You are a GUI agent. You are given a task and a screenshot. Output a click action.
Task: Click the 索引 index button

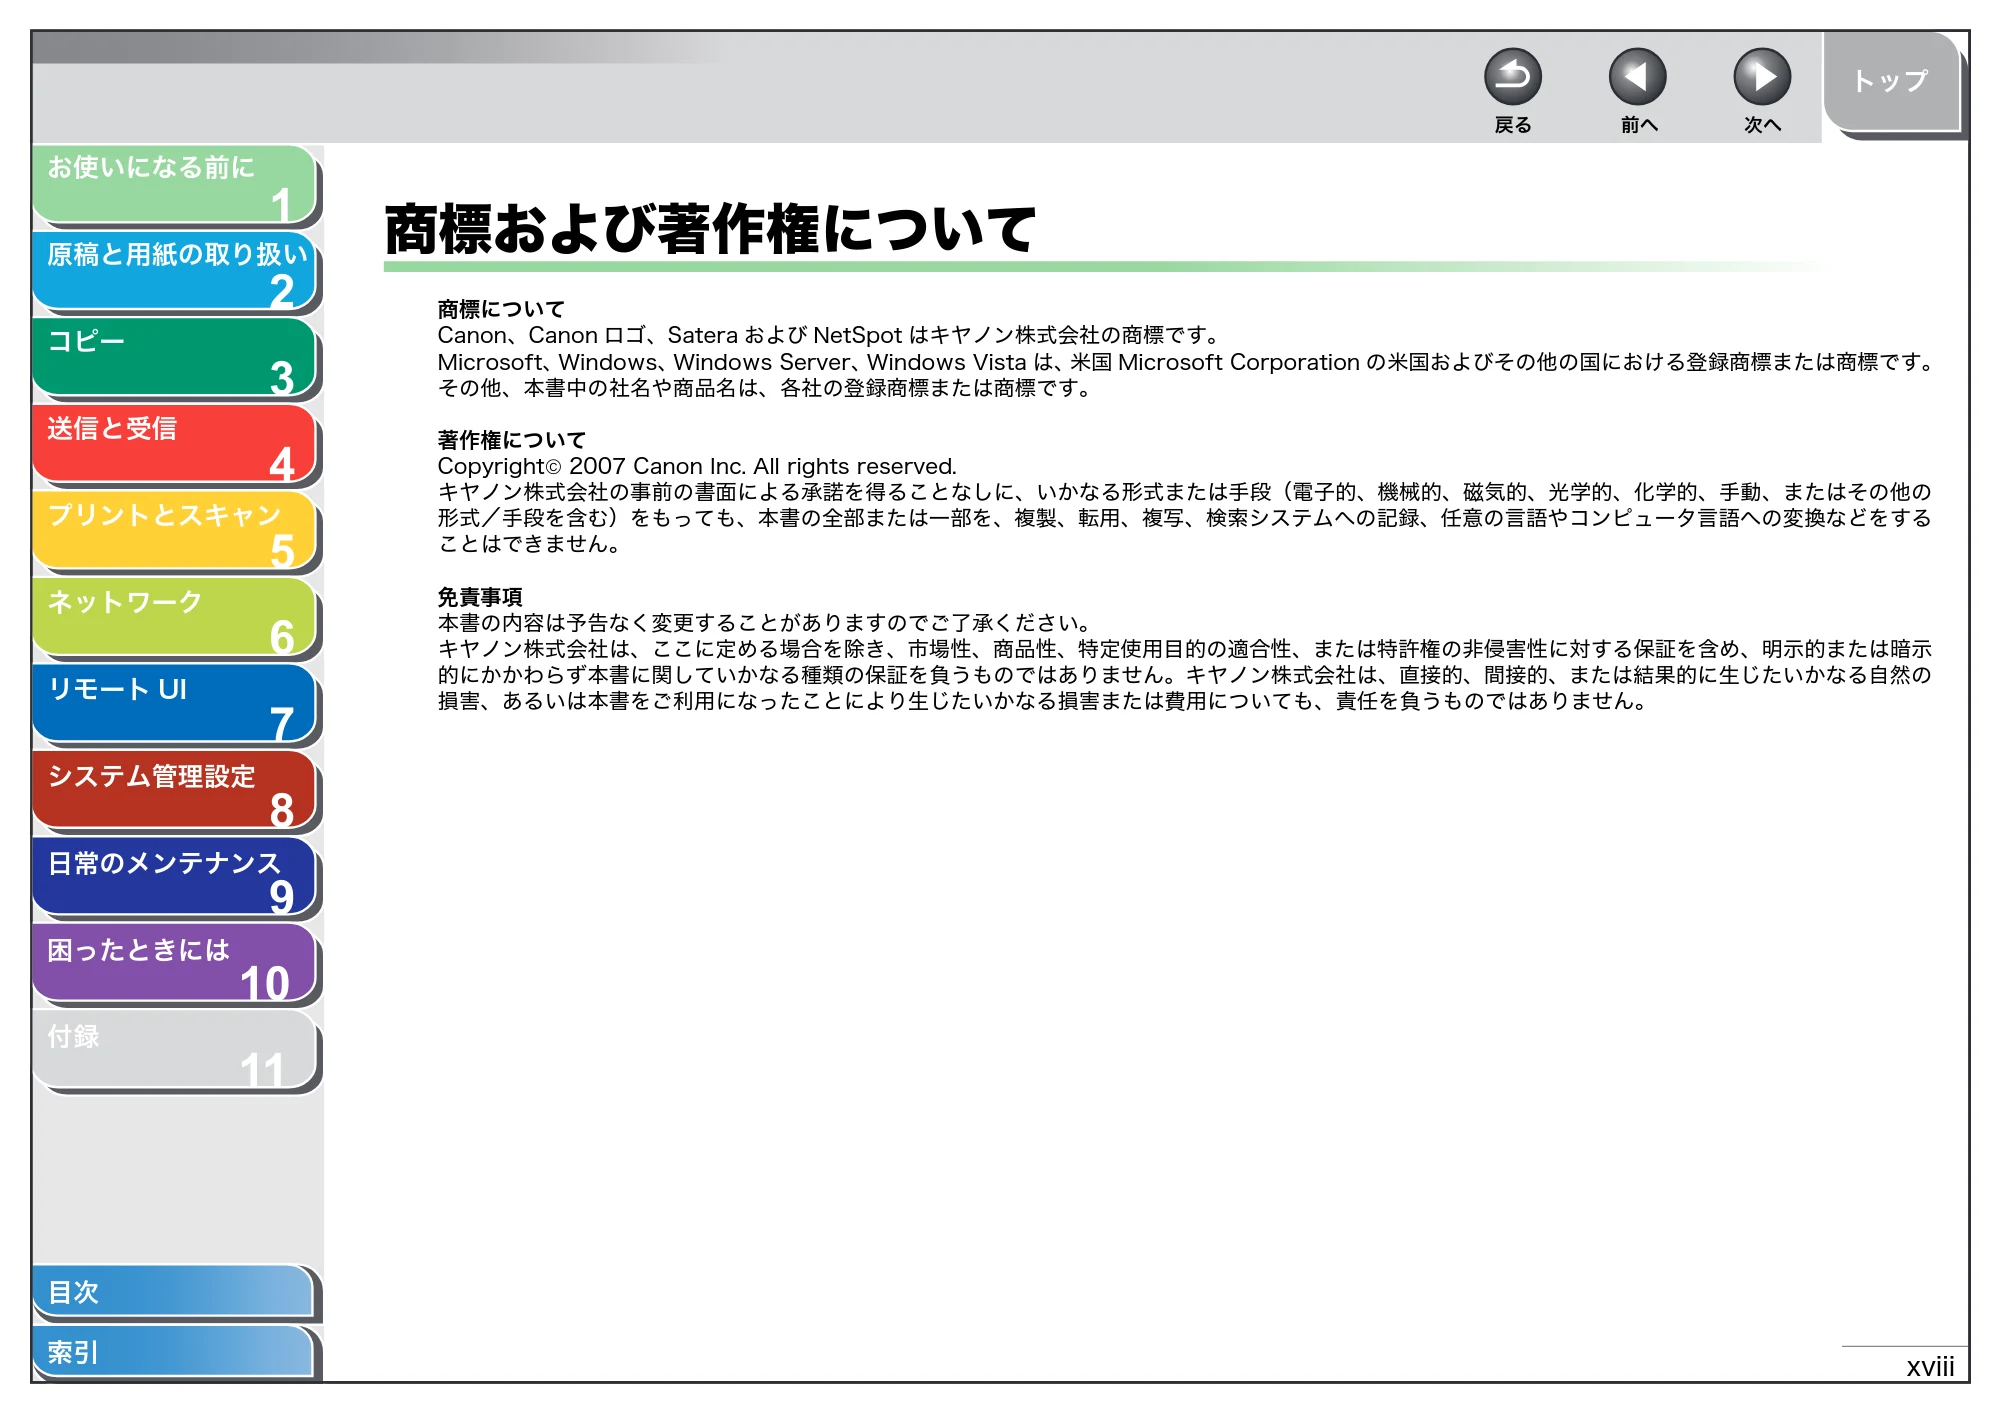[x=173, y=1352]
